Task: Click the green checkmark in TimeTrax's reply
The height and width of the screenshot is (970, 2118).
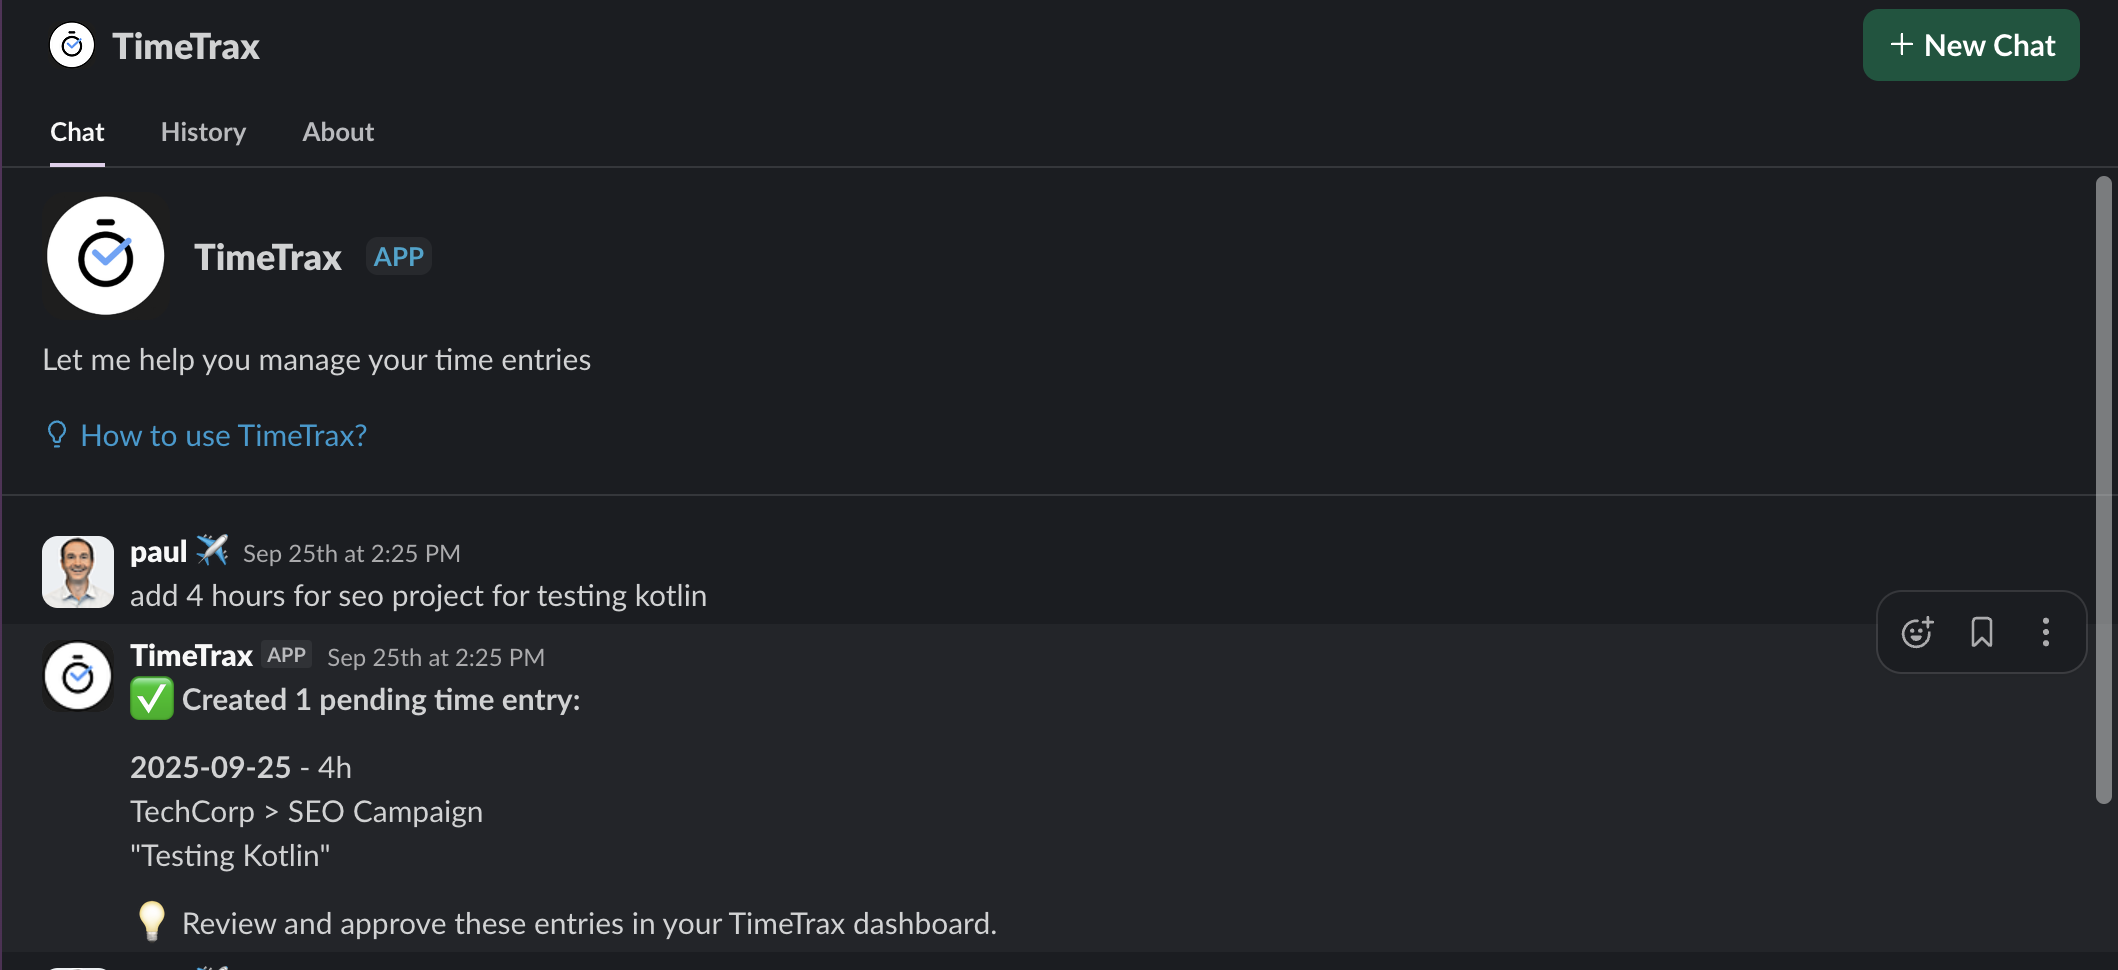Action: click(151, 699)
